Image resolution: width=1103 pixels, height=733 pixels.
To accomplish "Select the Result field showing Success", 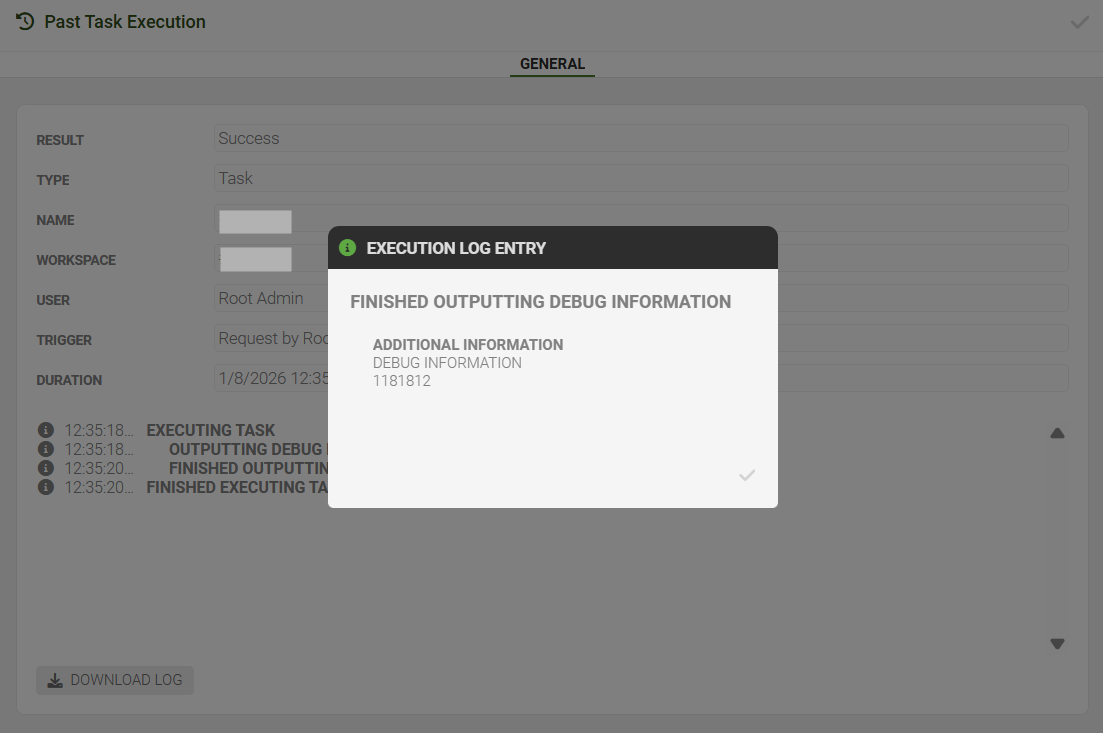I will (x=640, y=138).
